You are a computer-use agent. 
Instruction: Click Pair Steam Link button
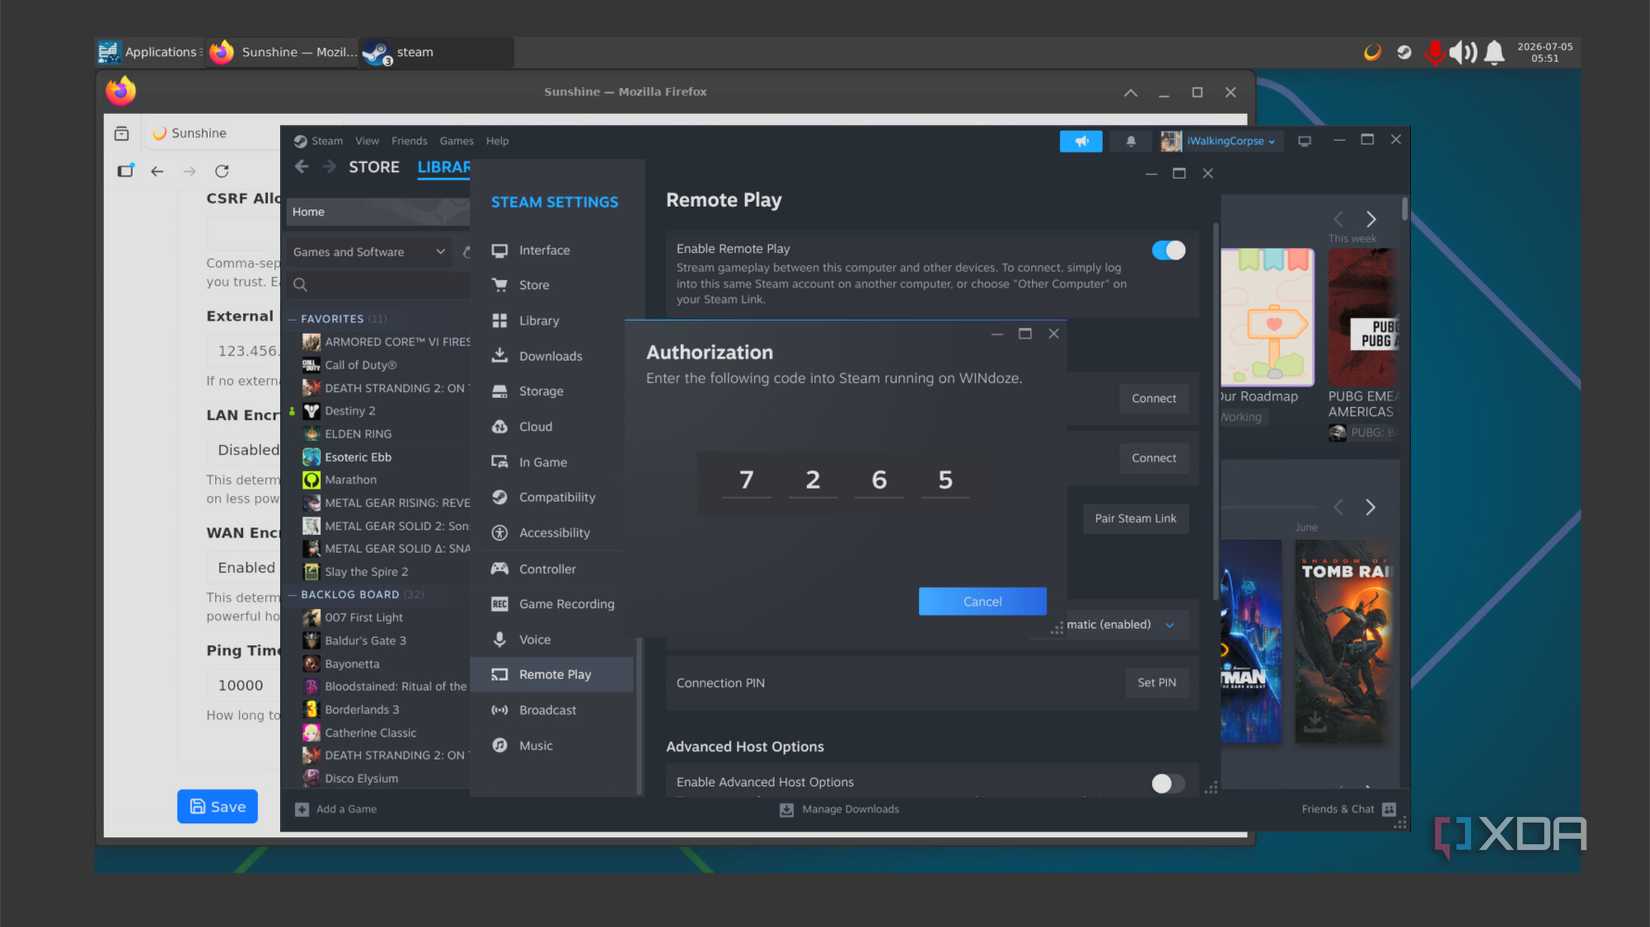click(x=1135, y=518)
